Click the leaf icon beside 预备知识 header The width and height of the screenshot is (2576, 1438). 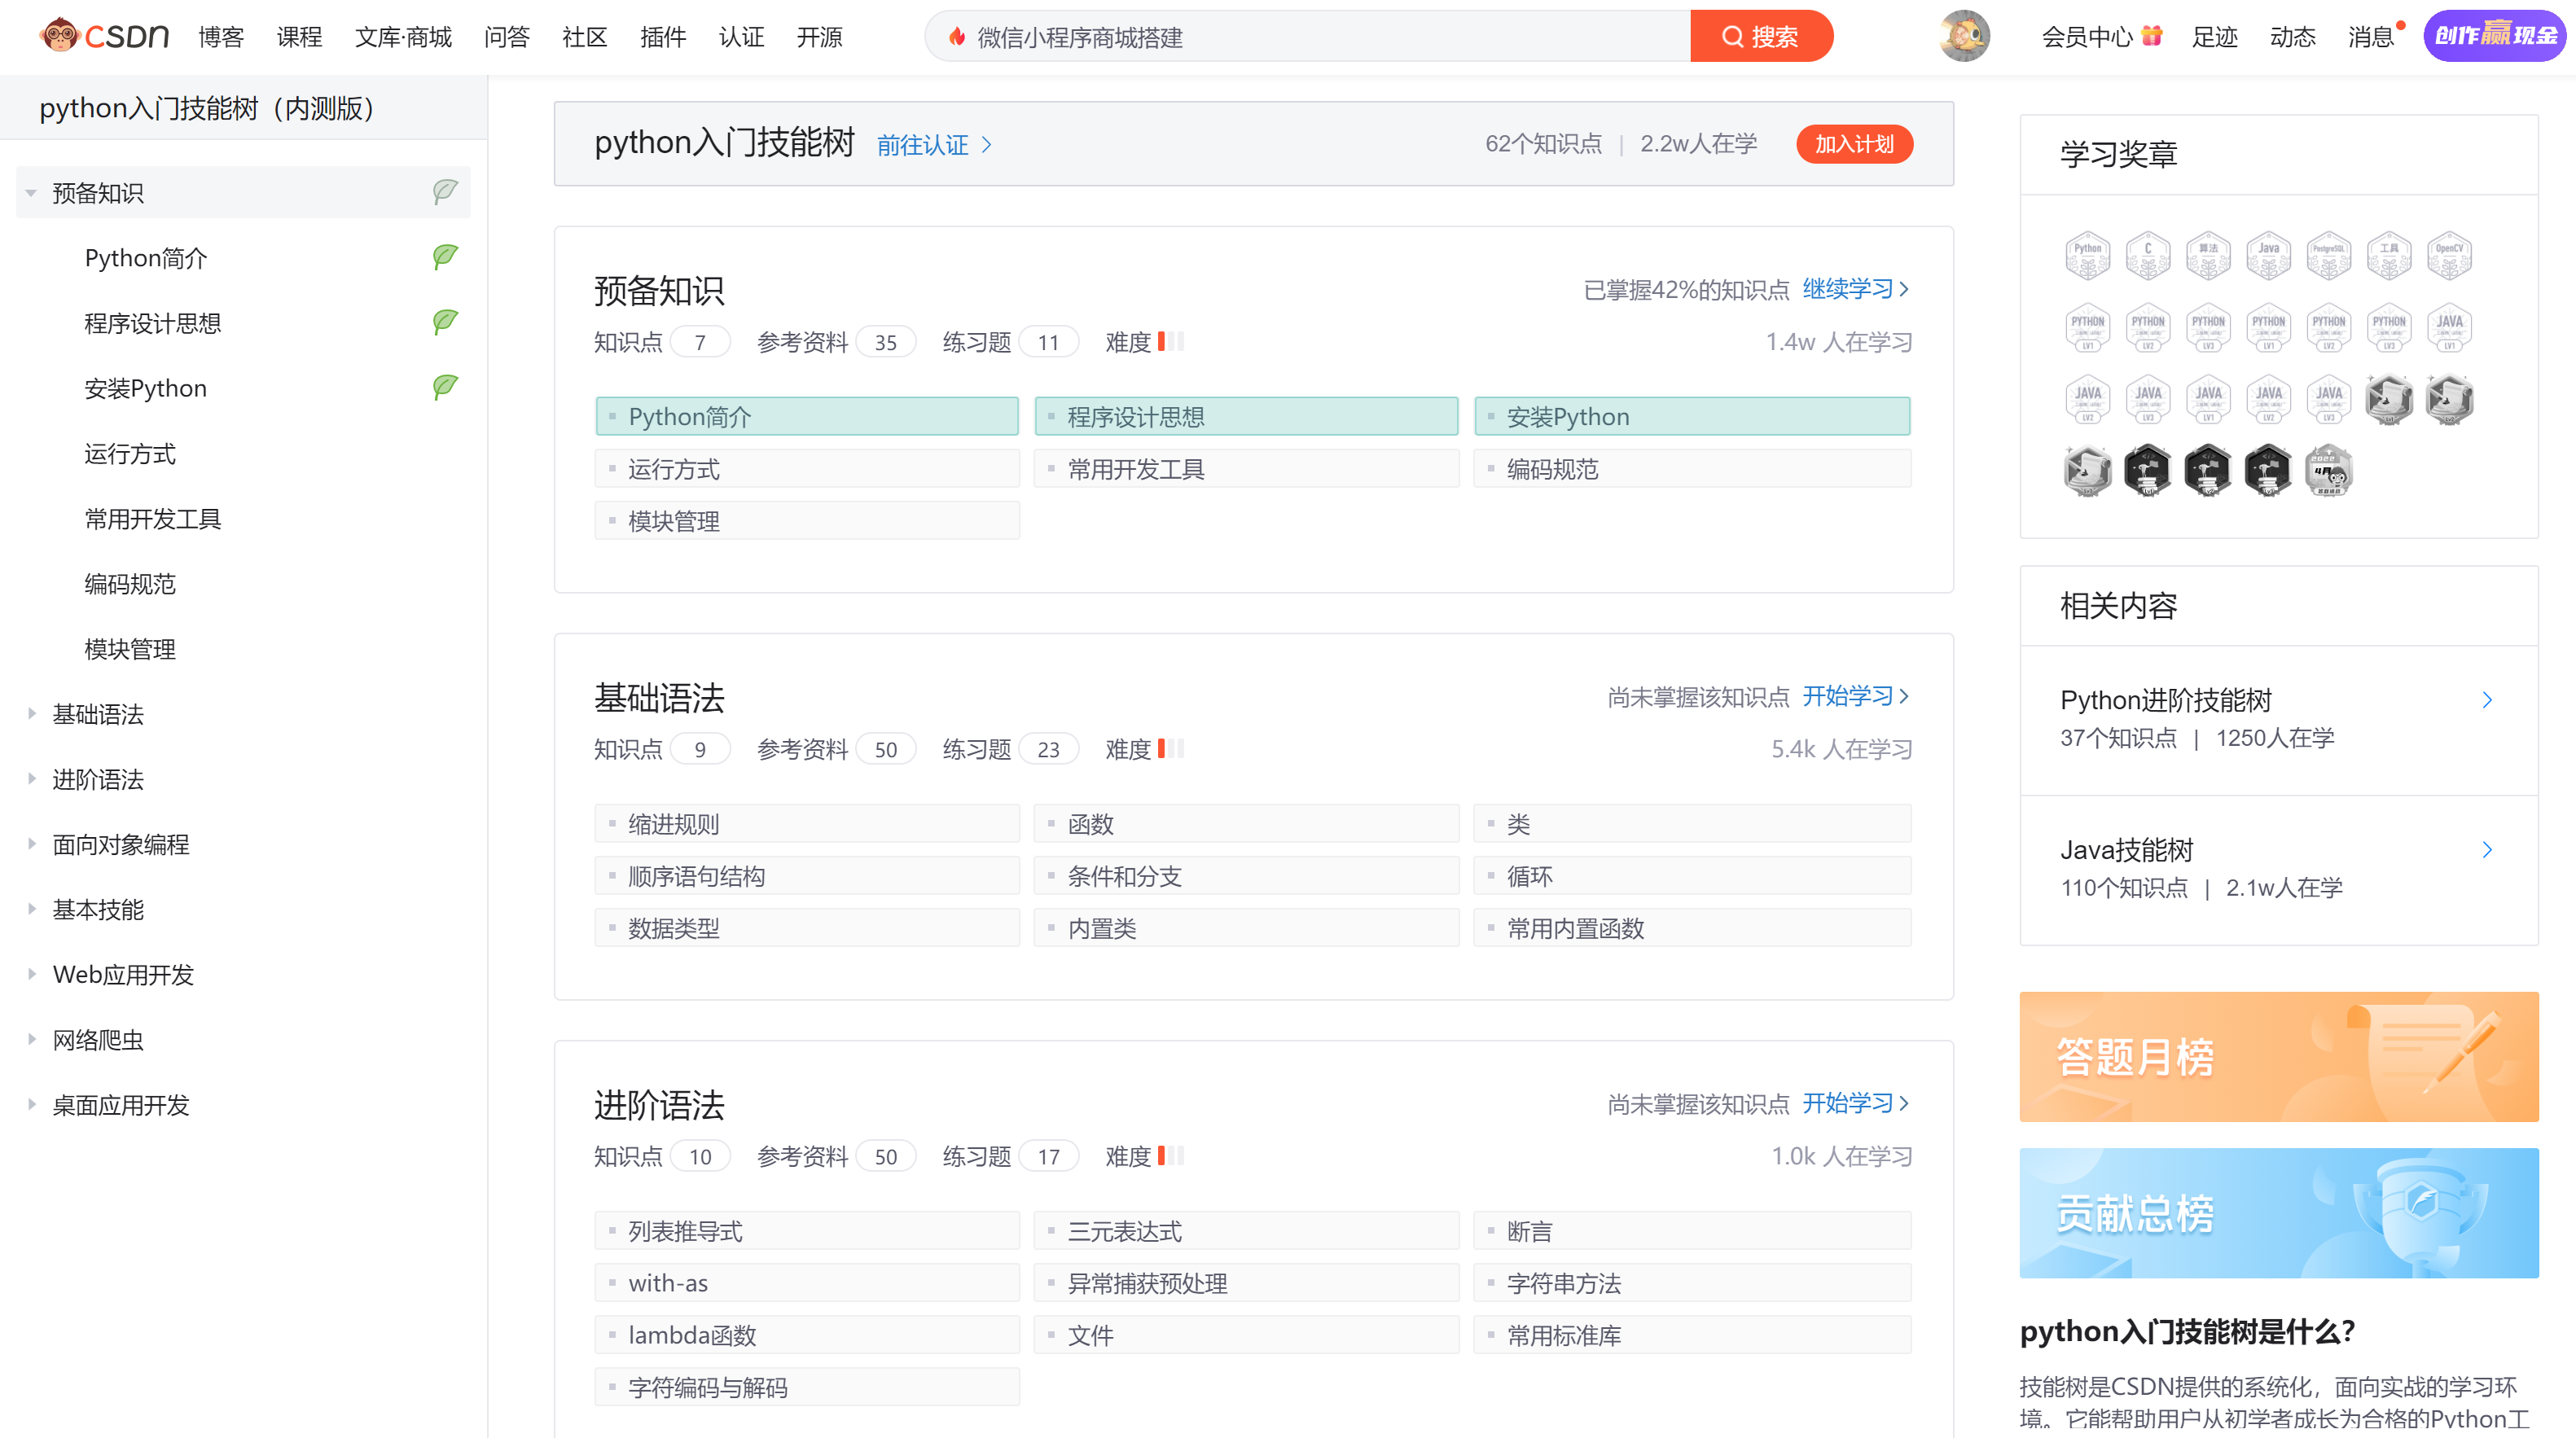(445, 192)
